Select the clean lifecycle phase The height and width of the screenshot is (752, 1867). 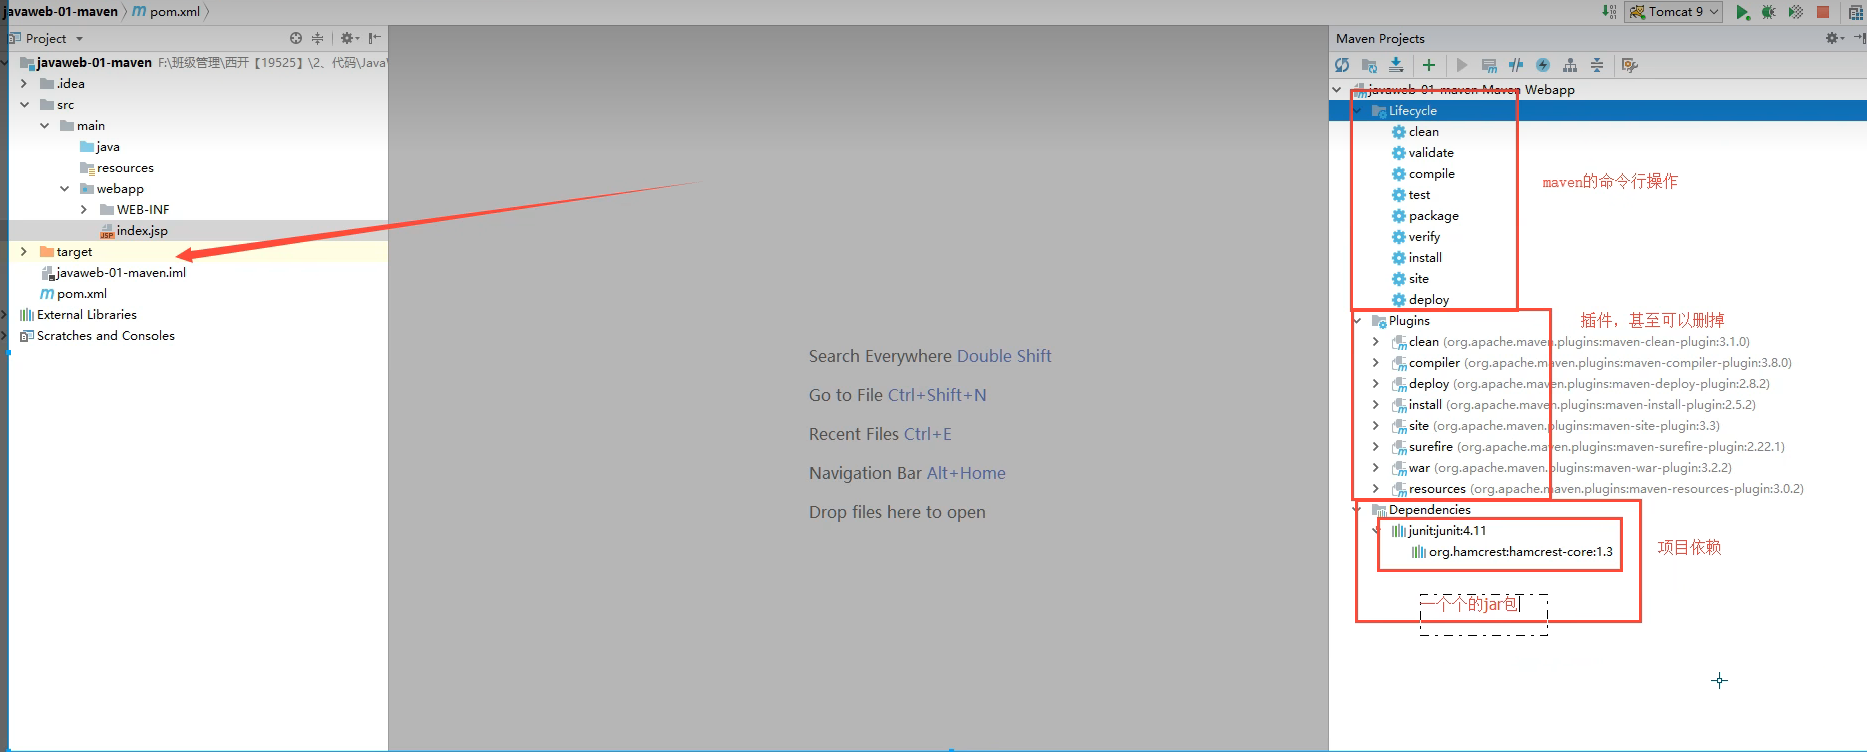click(x=1415, y=132)
